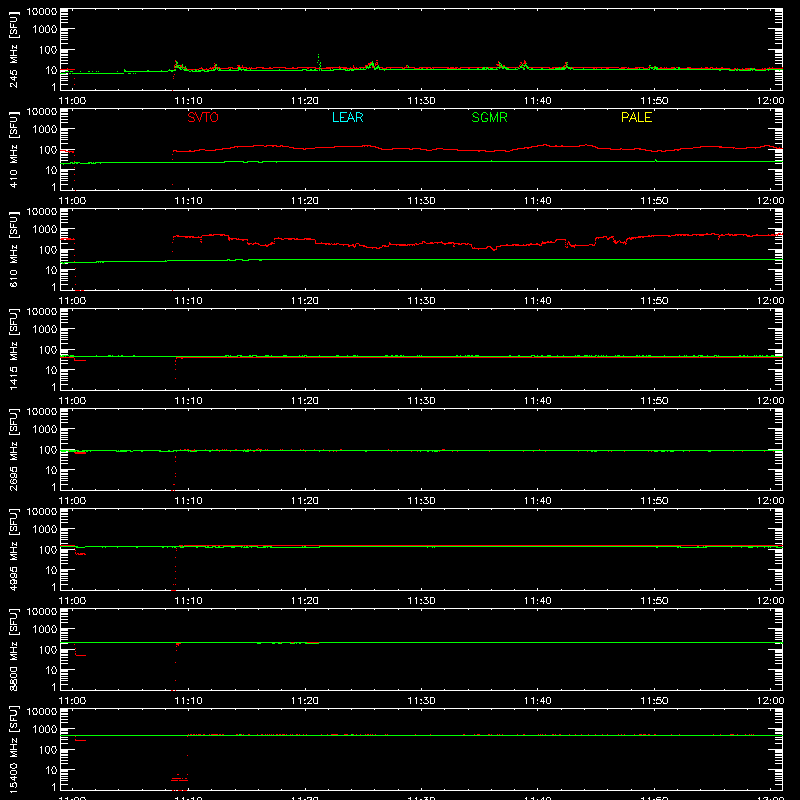Select the '610 MHz [SFU]' axis title
Screen dimensions: 800x800
(13, 250)
